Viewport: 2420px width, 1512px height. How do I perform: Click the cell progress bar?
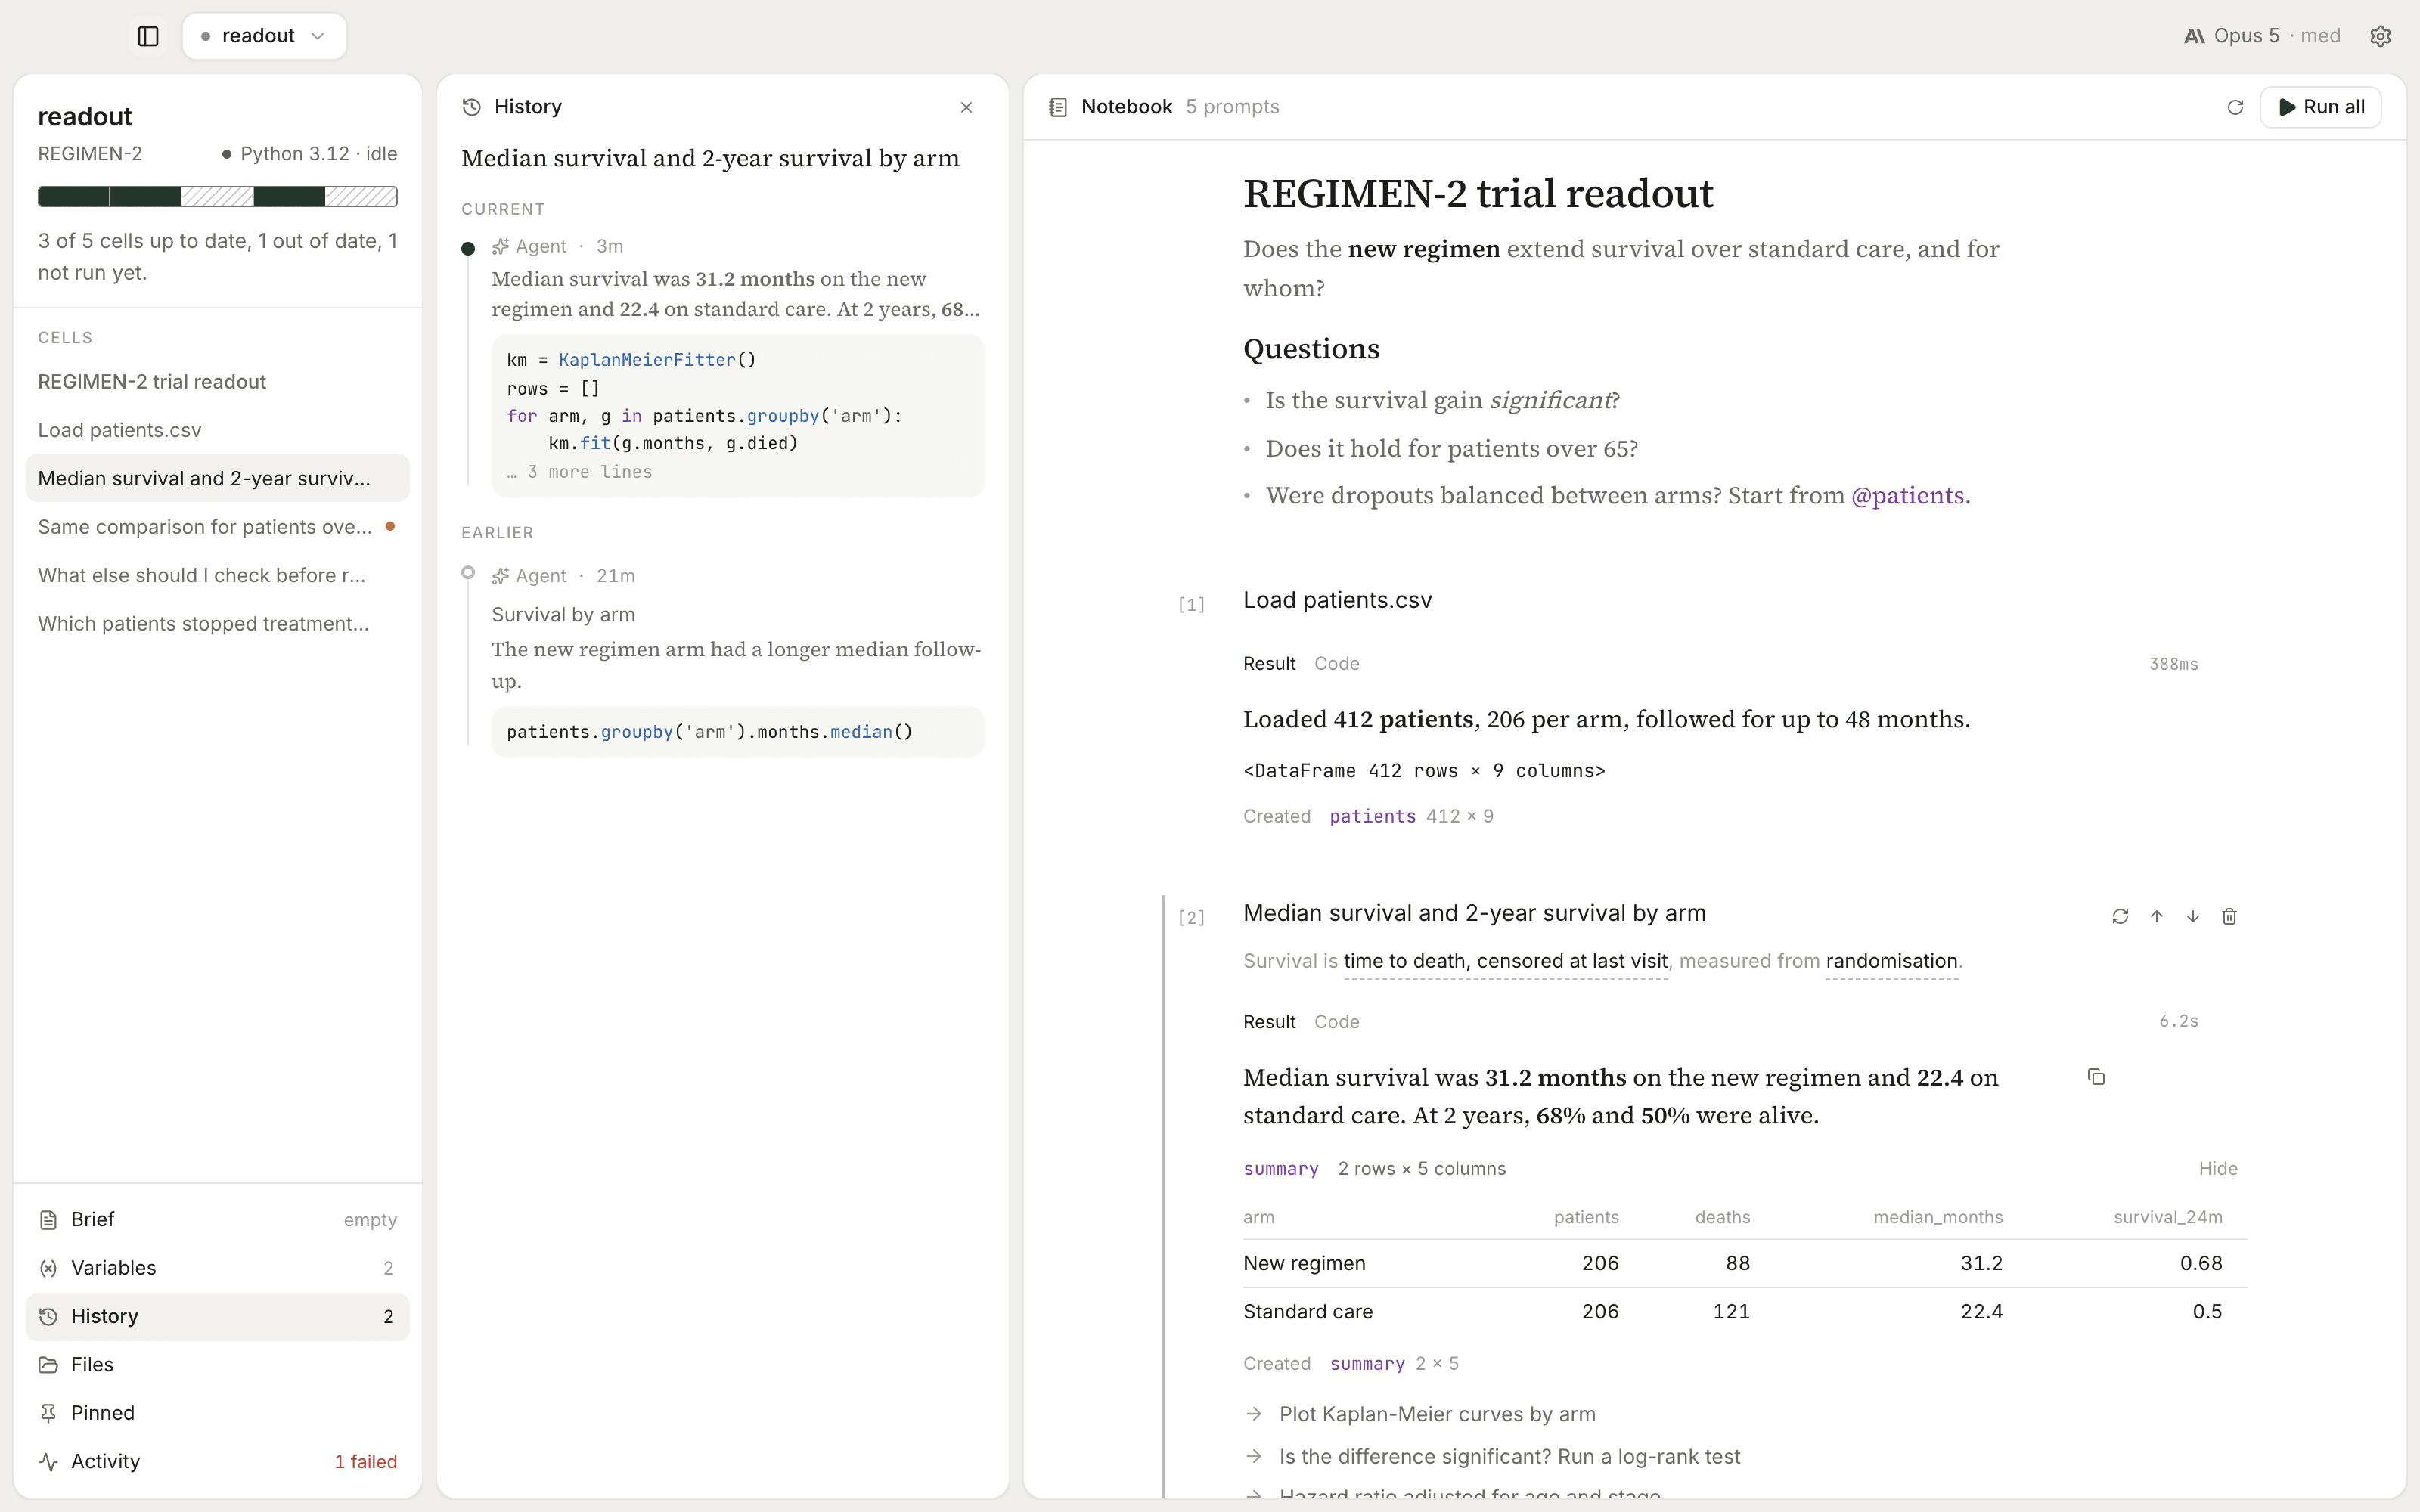[217, 196]
